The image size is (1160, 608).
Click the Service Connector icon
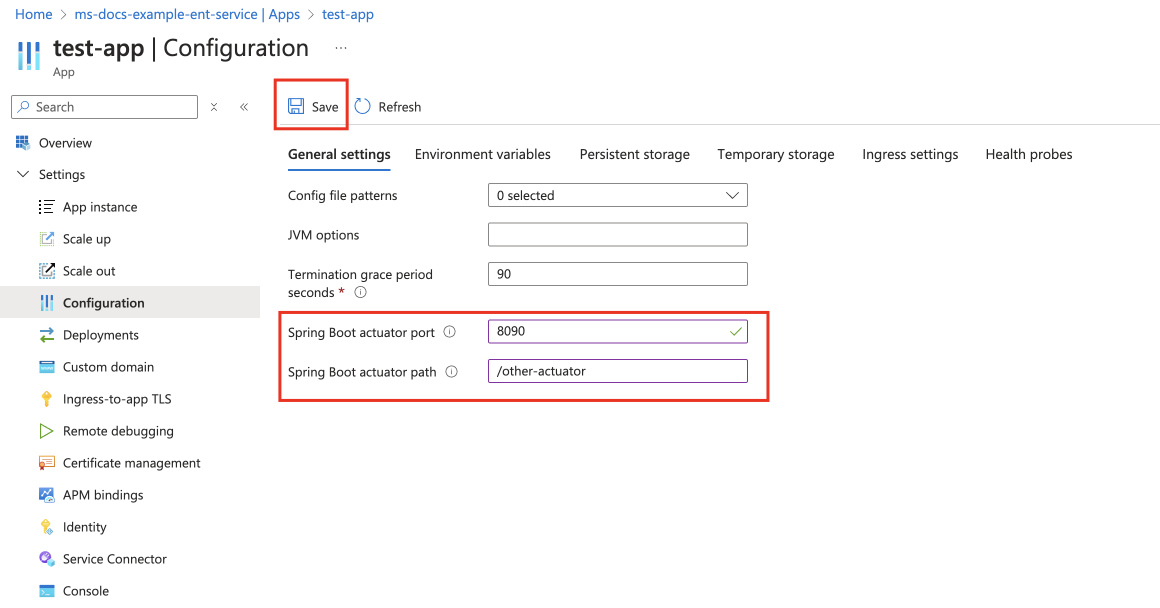point(47,558)
